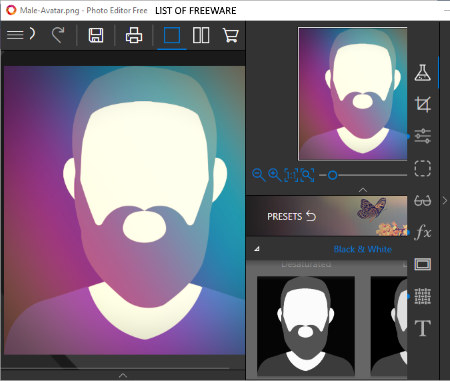Switch to split compare view
Image resolution: width=450 pixels, height=381 pixels.
(201, 35)
